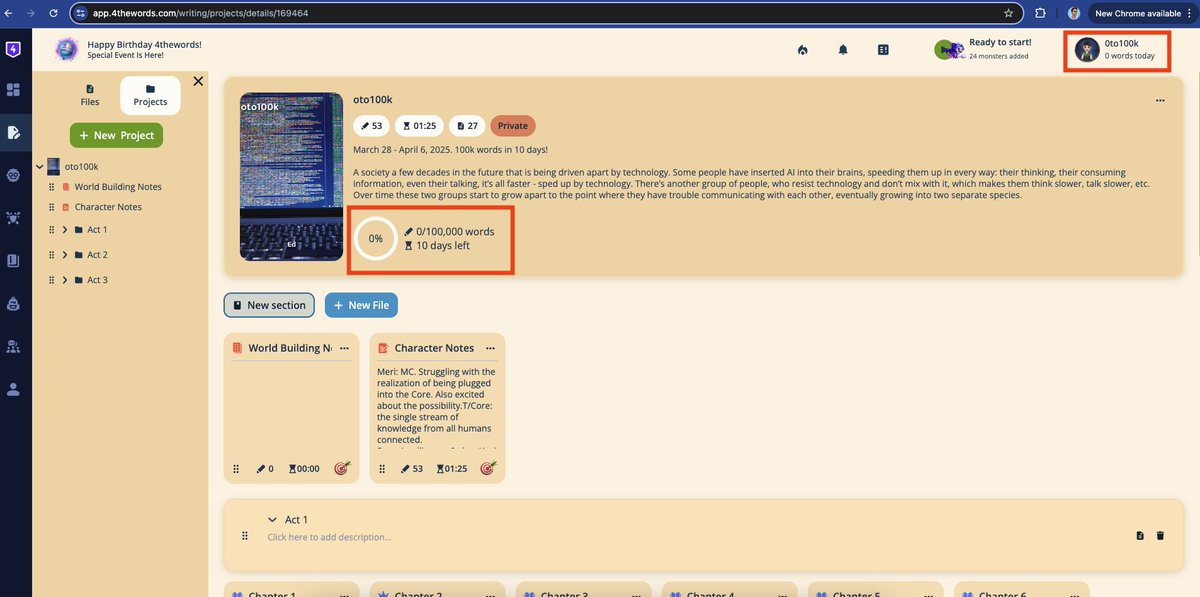Bookmark this page with the star icon

(1009, 13)
